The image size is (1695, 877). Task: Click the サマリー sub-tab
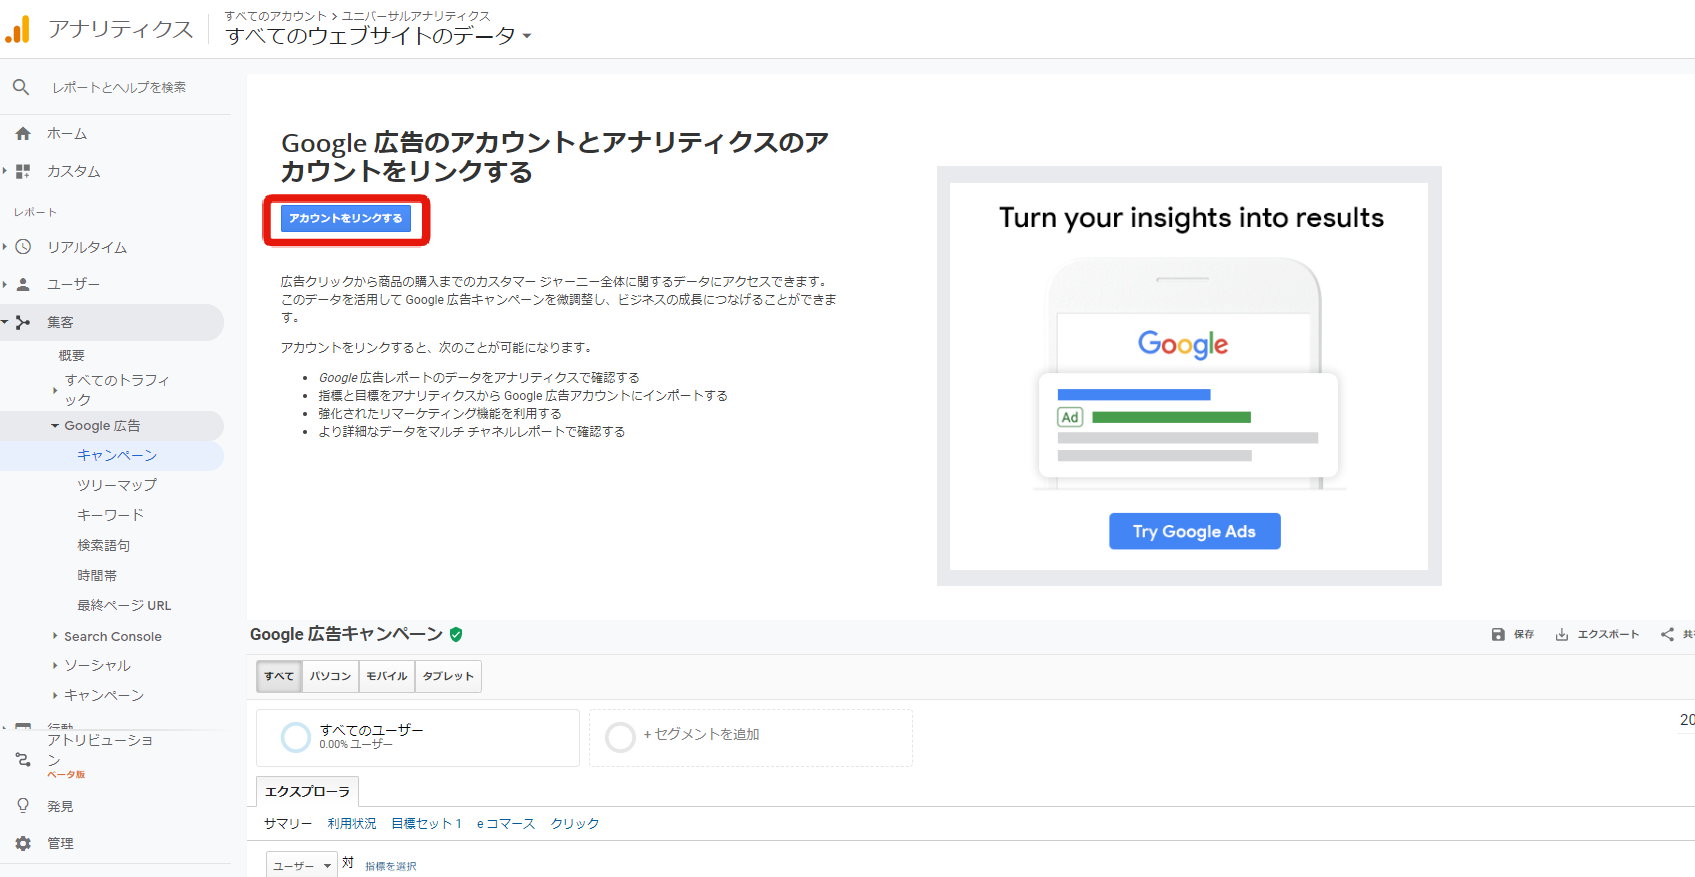pos(288,823)
